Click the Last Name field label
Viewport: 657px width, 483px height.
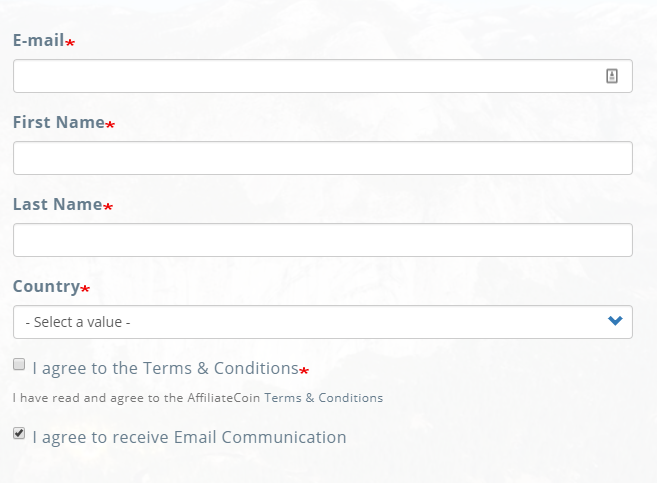tap(57, 204)
